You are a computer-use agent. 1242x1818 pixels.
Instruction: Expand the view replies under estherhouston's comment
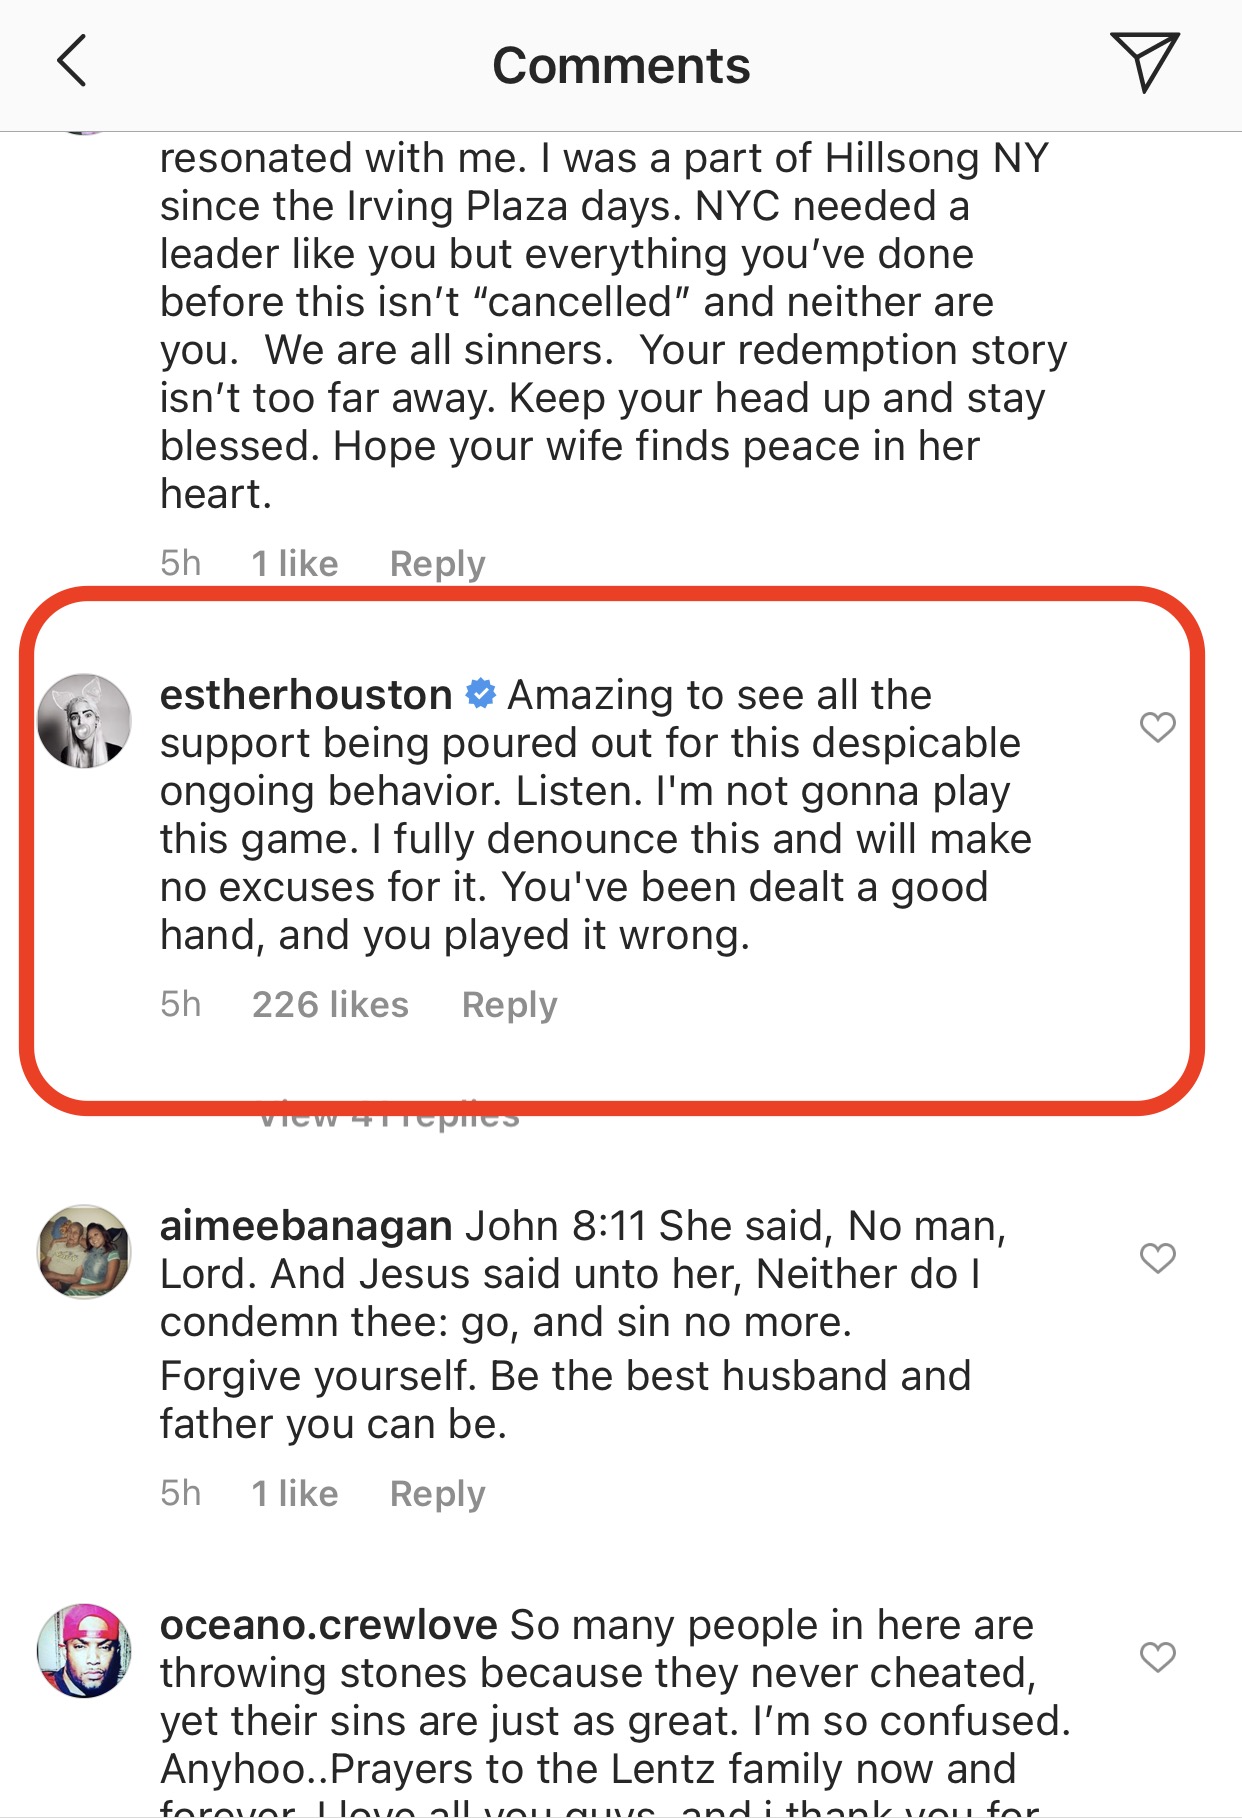pos(390,1120)
